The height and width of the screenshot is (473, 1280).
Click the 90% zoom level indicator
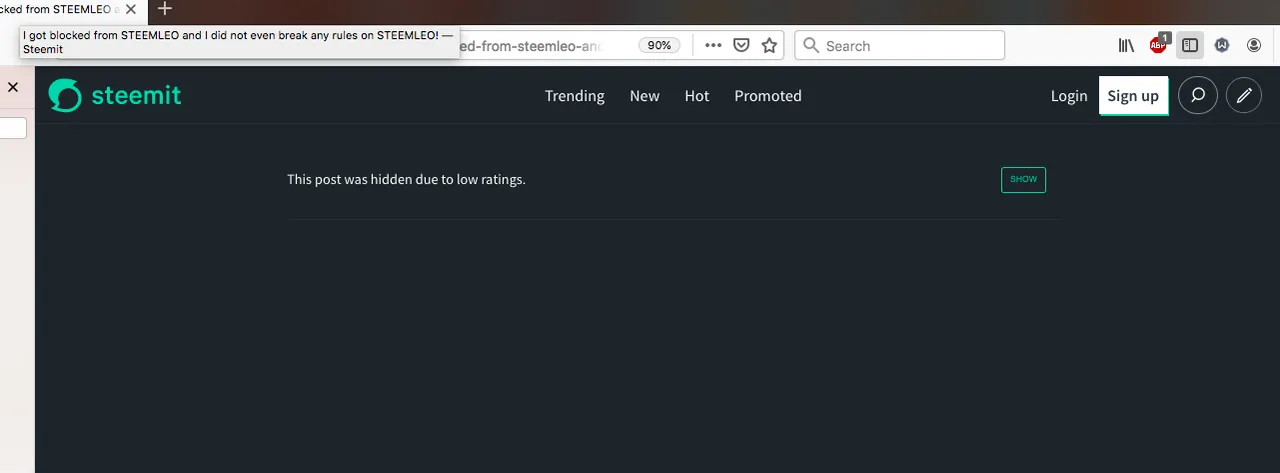(x=660, y=45)
